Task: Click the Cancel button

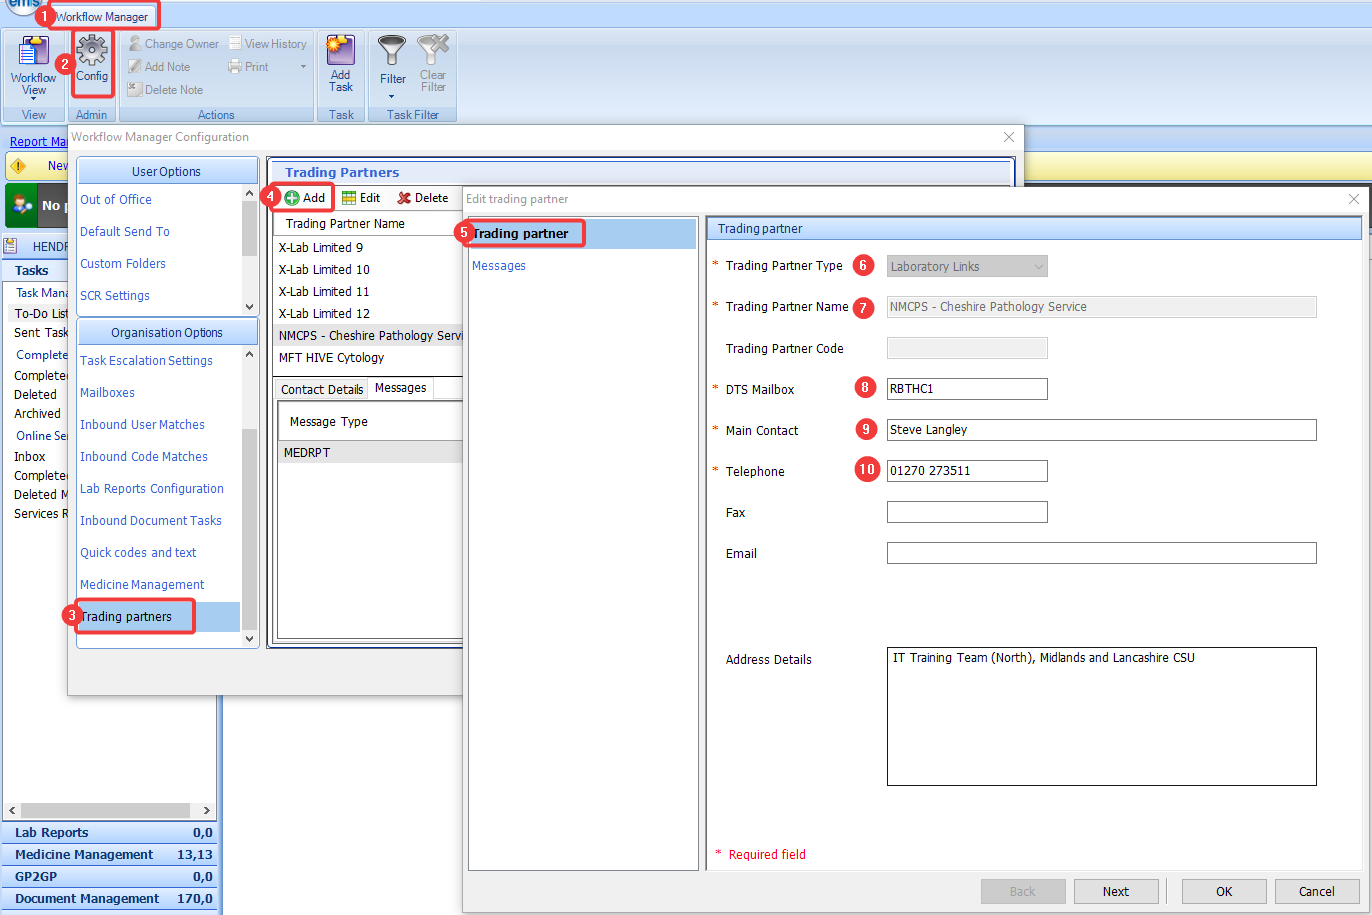Action: [1317, 892]
